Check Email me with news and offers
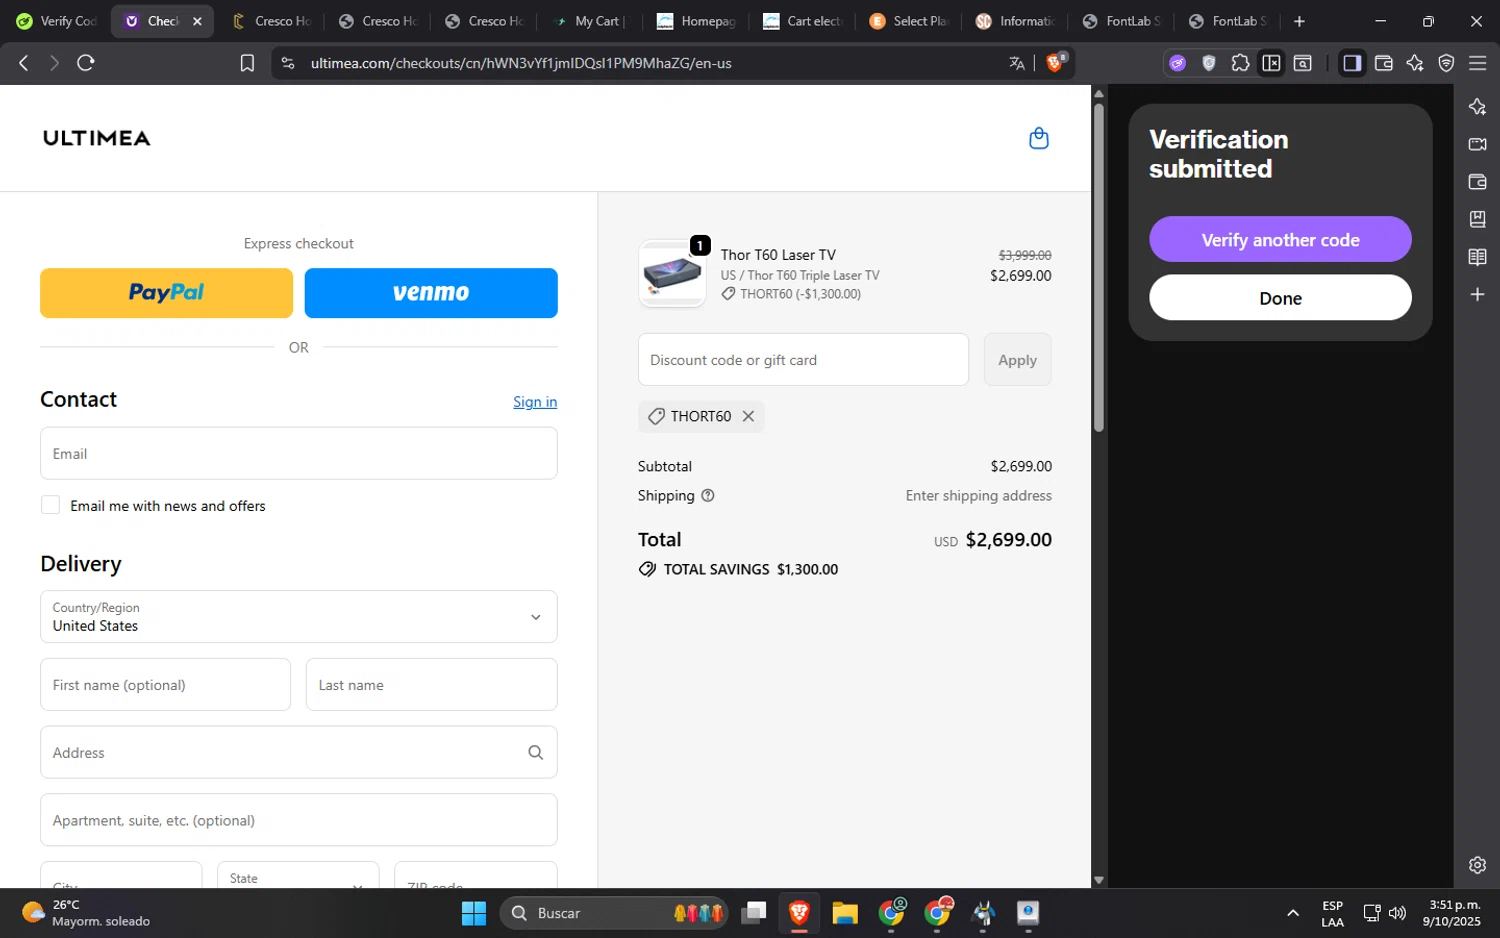The width and height of the screenshot is (1500, 938). 50,505
